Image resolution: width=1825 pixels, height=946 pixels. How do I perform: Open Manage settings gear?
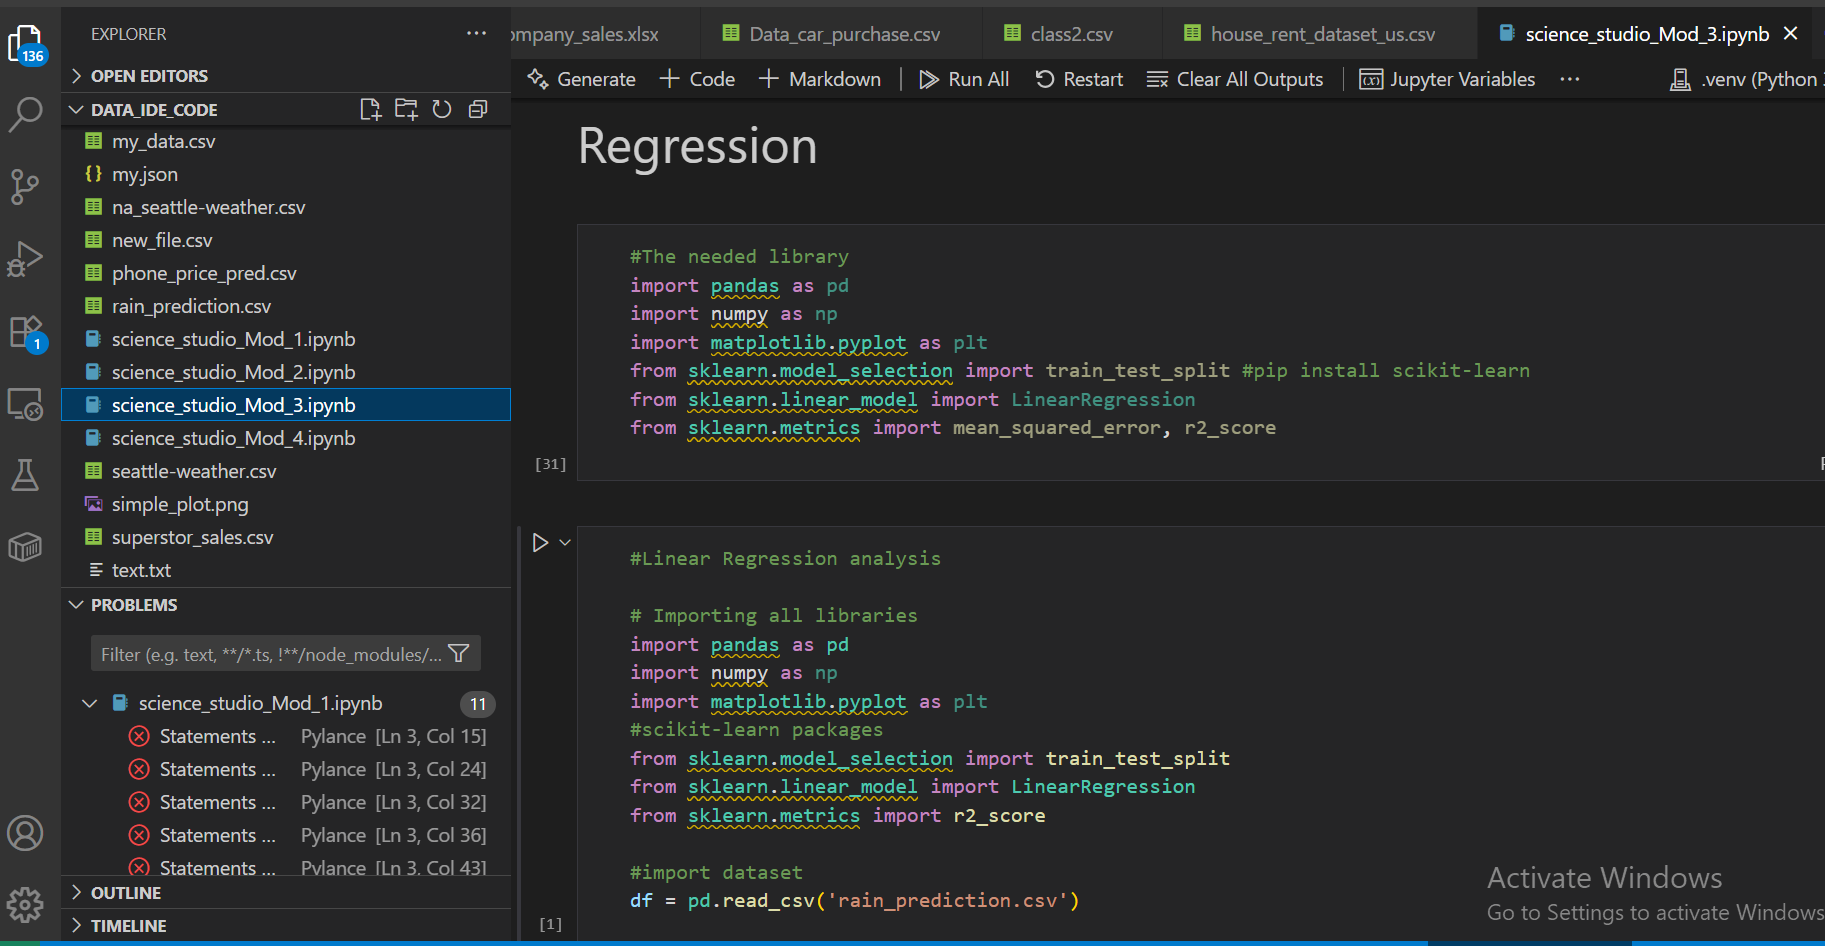pos(25,905)
